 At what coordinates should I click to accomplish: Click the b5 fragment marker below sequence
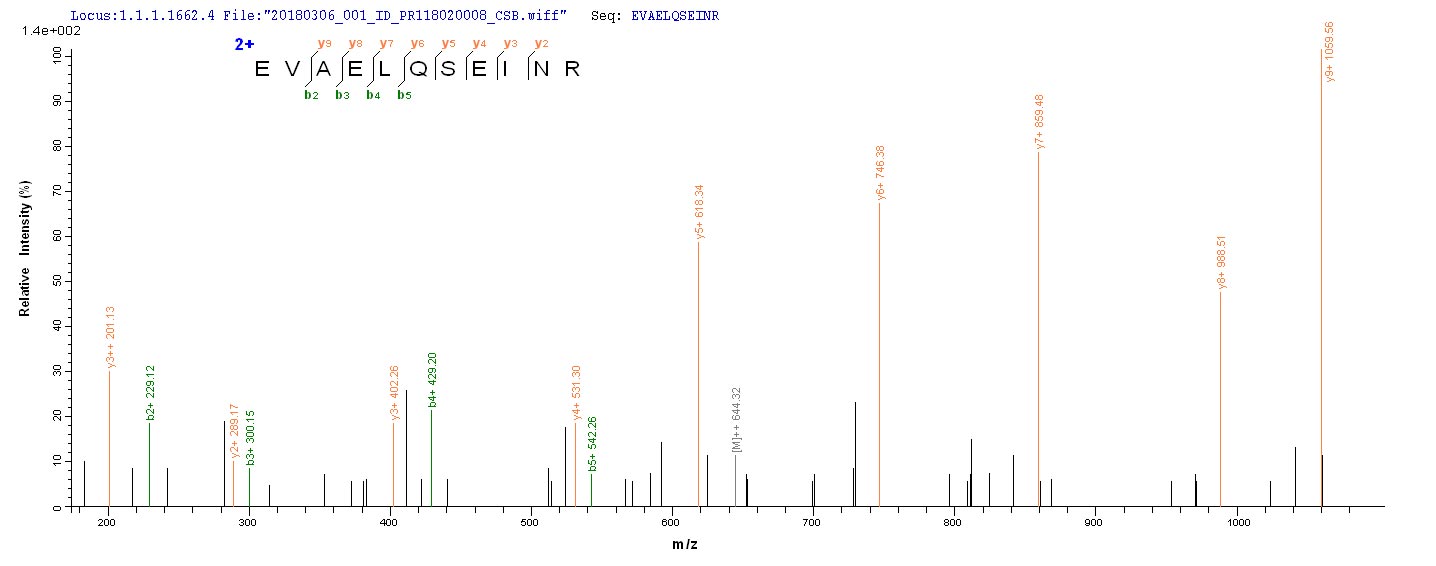404,95
